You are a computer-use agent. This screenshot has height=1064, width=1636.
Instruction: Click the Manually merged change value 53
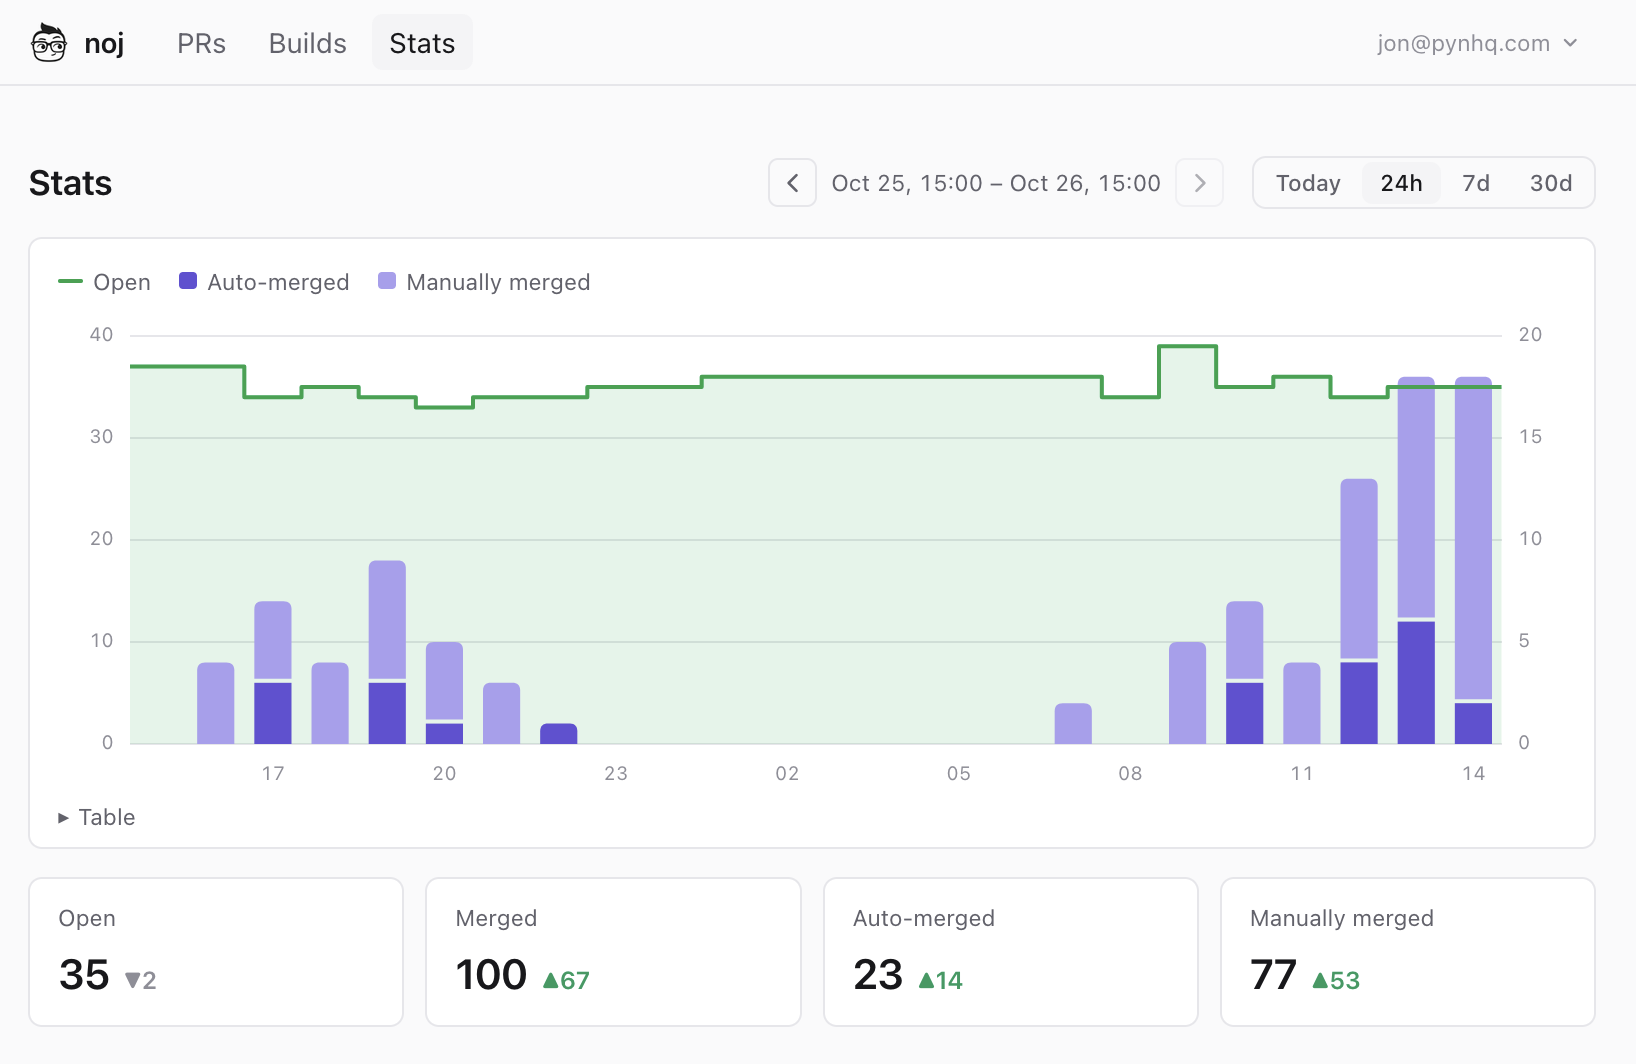coord(1336,980)
